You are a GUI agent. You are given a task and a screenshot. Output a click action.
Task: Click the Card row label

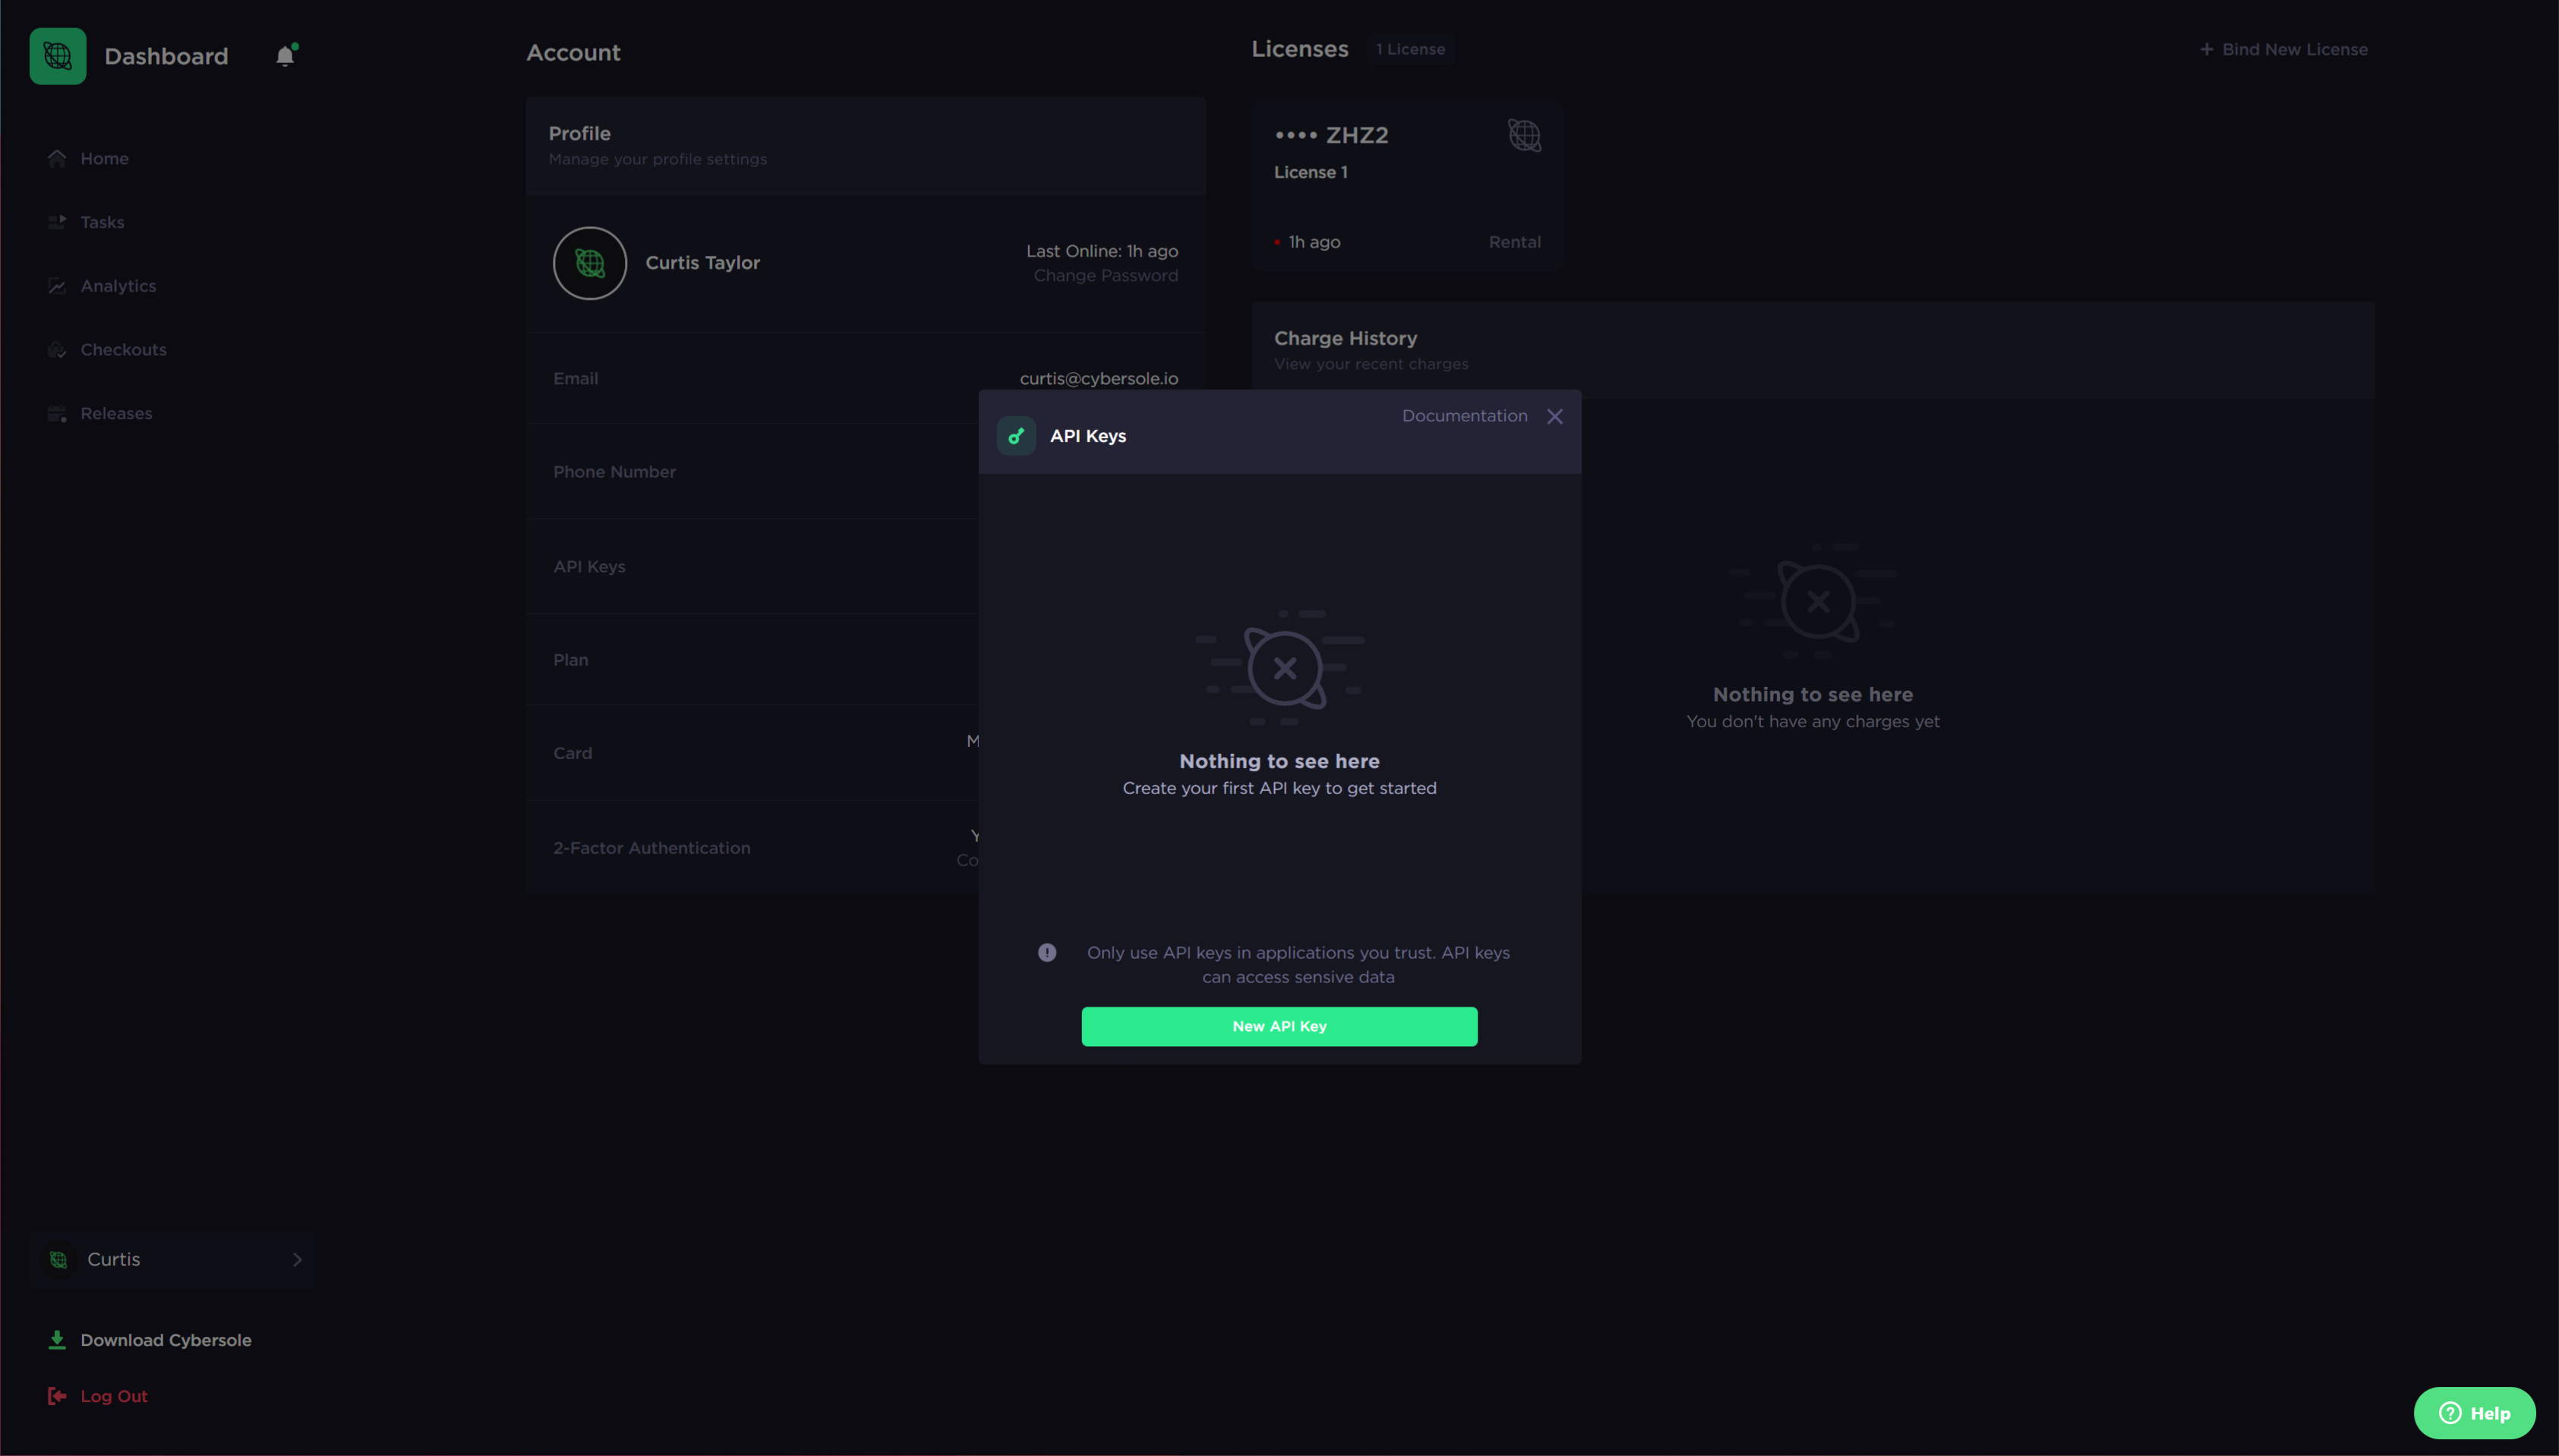(x=573, y=753)
